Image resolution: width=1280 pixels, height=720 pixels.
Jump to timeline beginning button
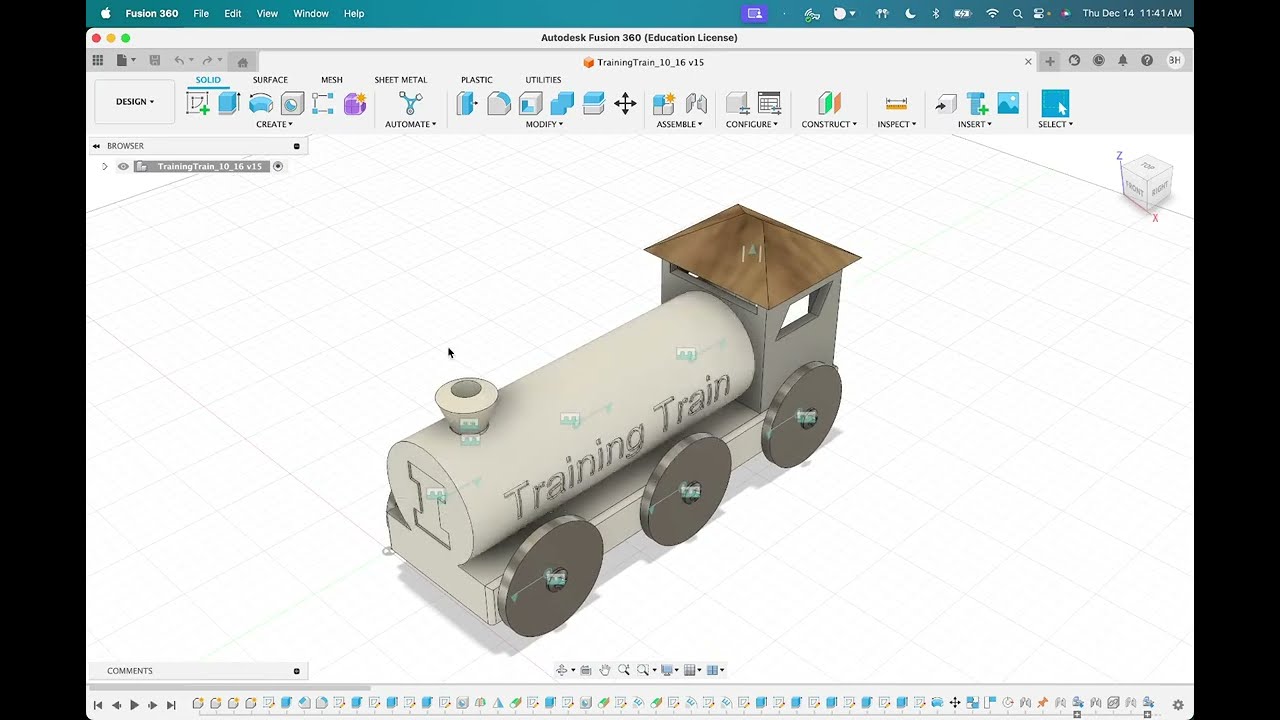(98, 705)
